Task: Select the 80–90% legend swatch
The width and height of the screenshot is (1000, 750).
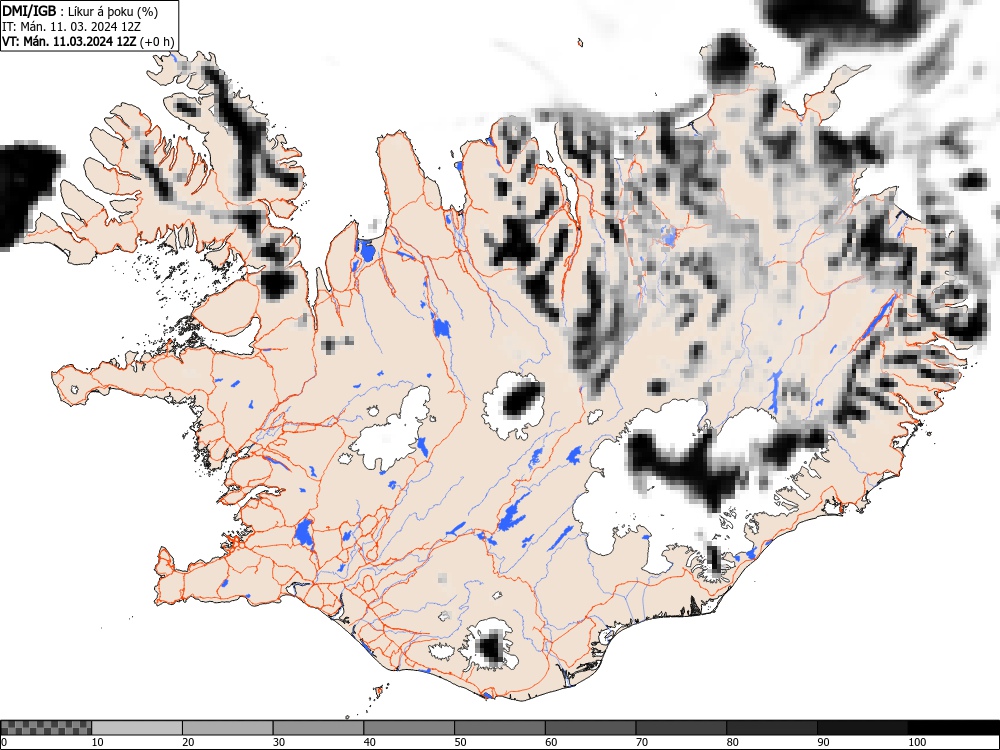Action: (x=772, y=728)
